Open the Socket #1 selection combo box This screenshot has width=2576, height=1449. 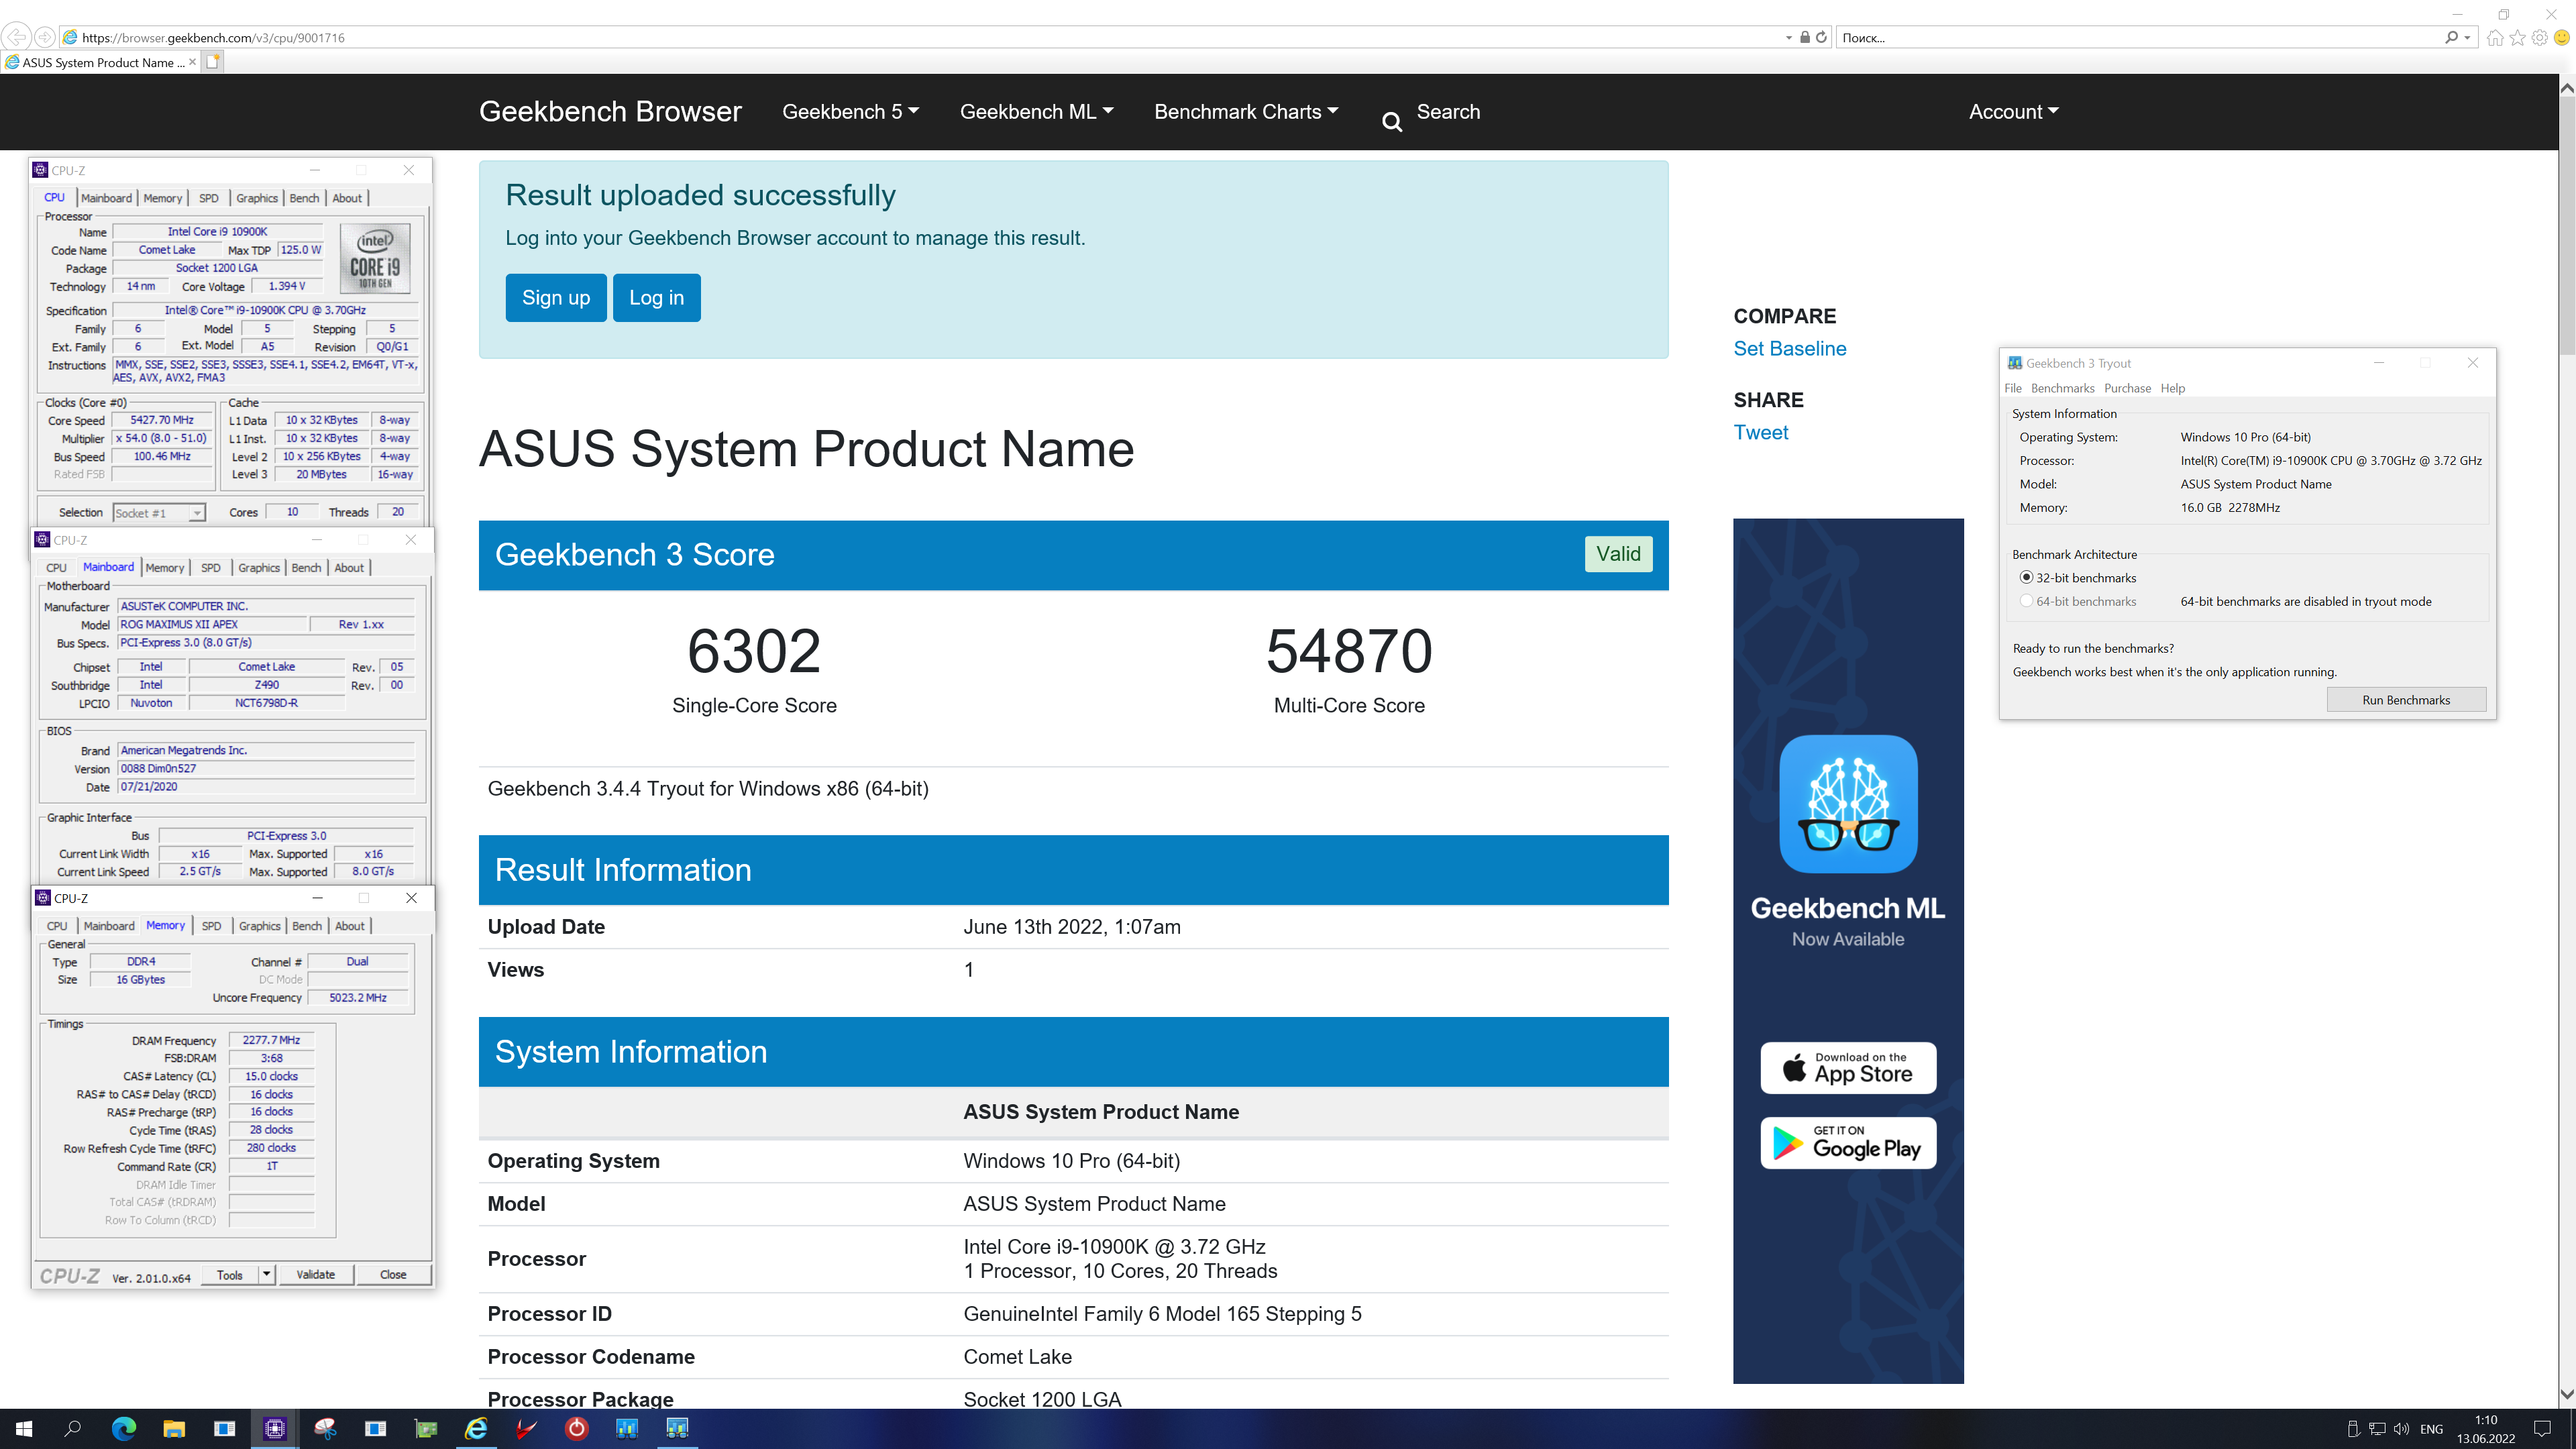159,513
